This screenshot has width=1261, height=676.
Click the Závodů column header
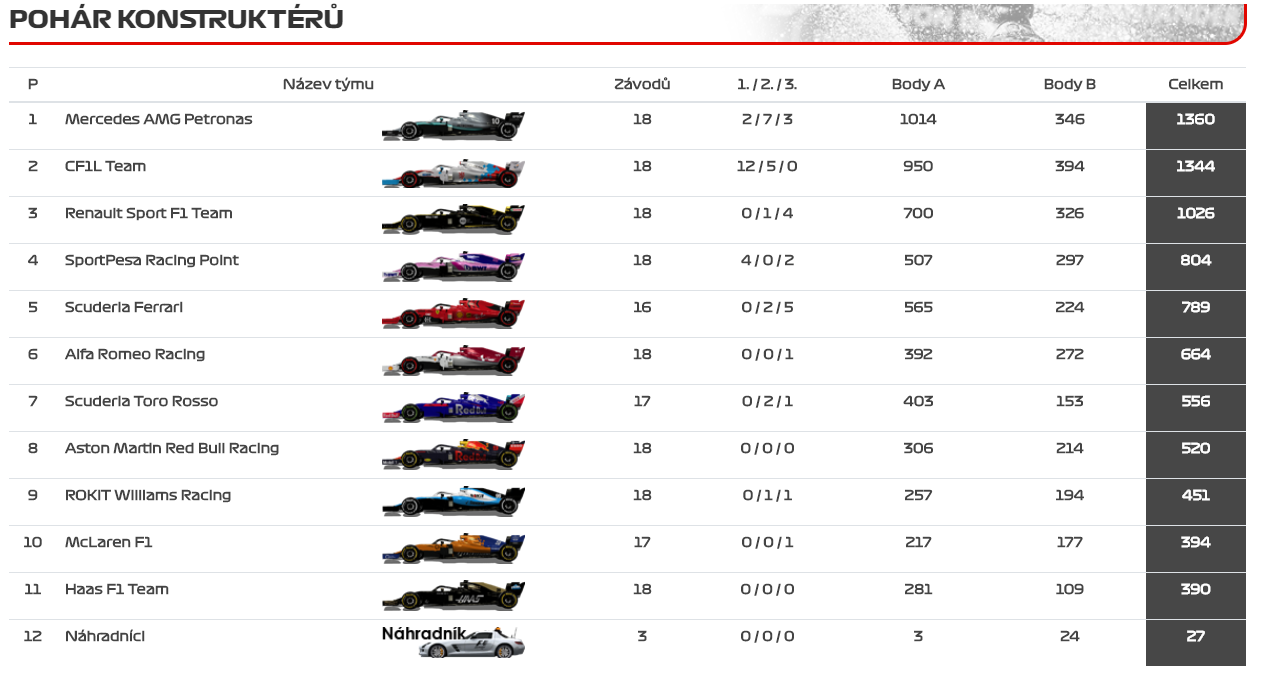tap(642, 84)
